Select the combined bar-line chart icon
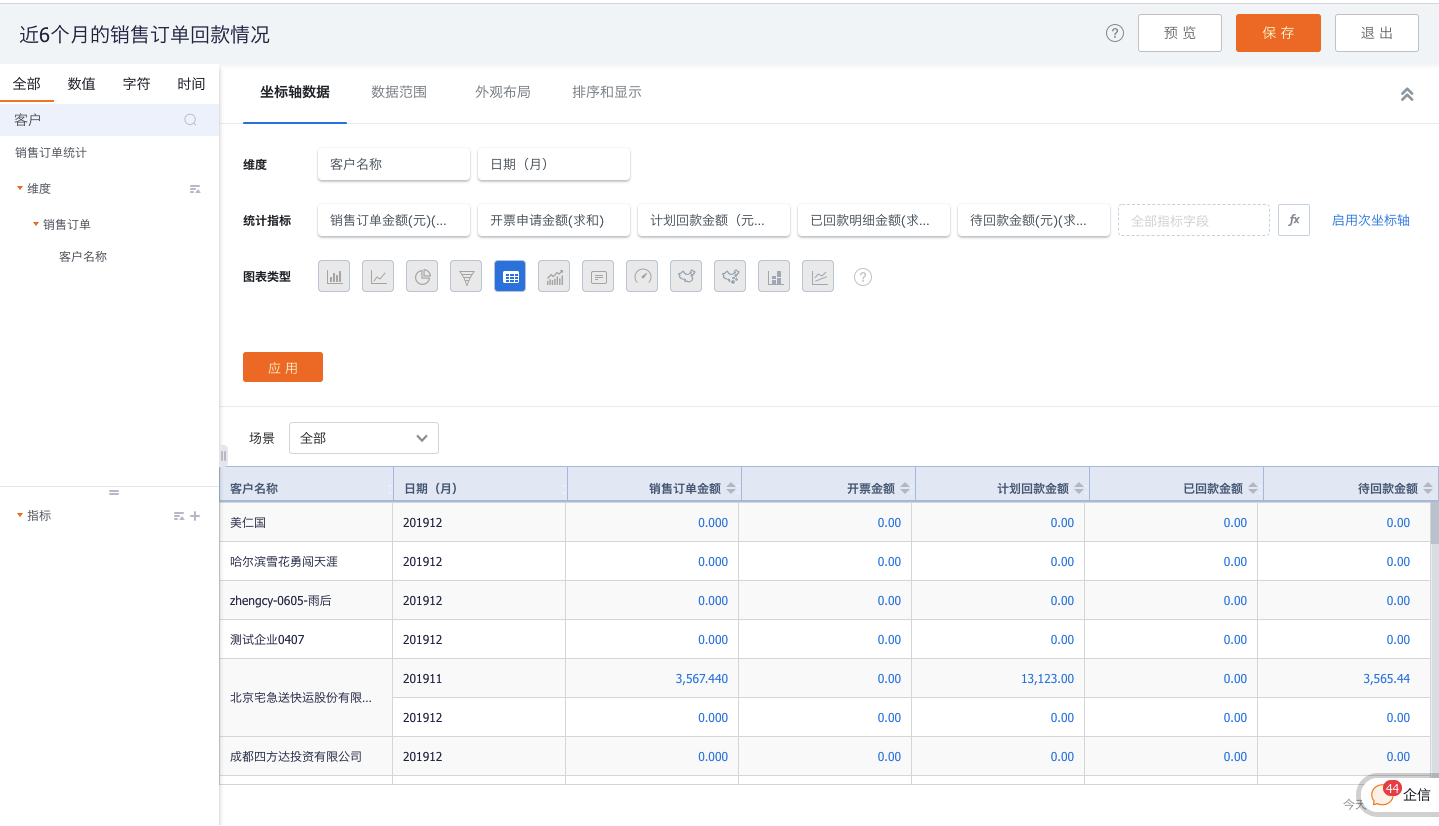The width and height of the screenshot is (1439, 826). [x=554, y=277]
